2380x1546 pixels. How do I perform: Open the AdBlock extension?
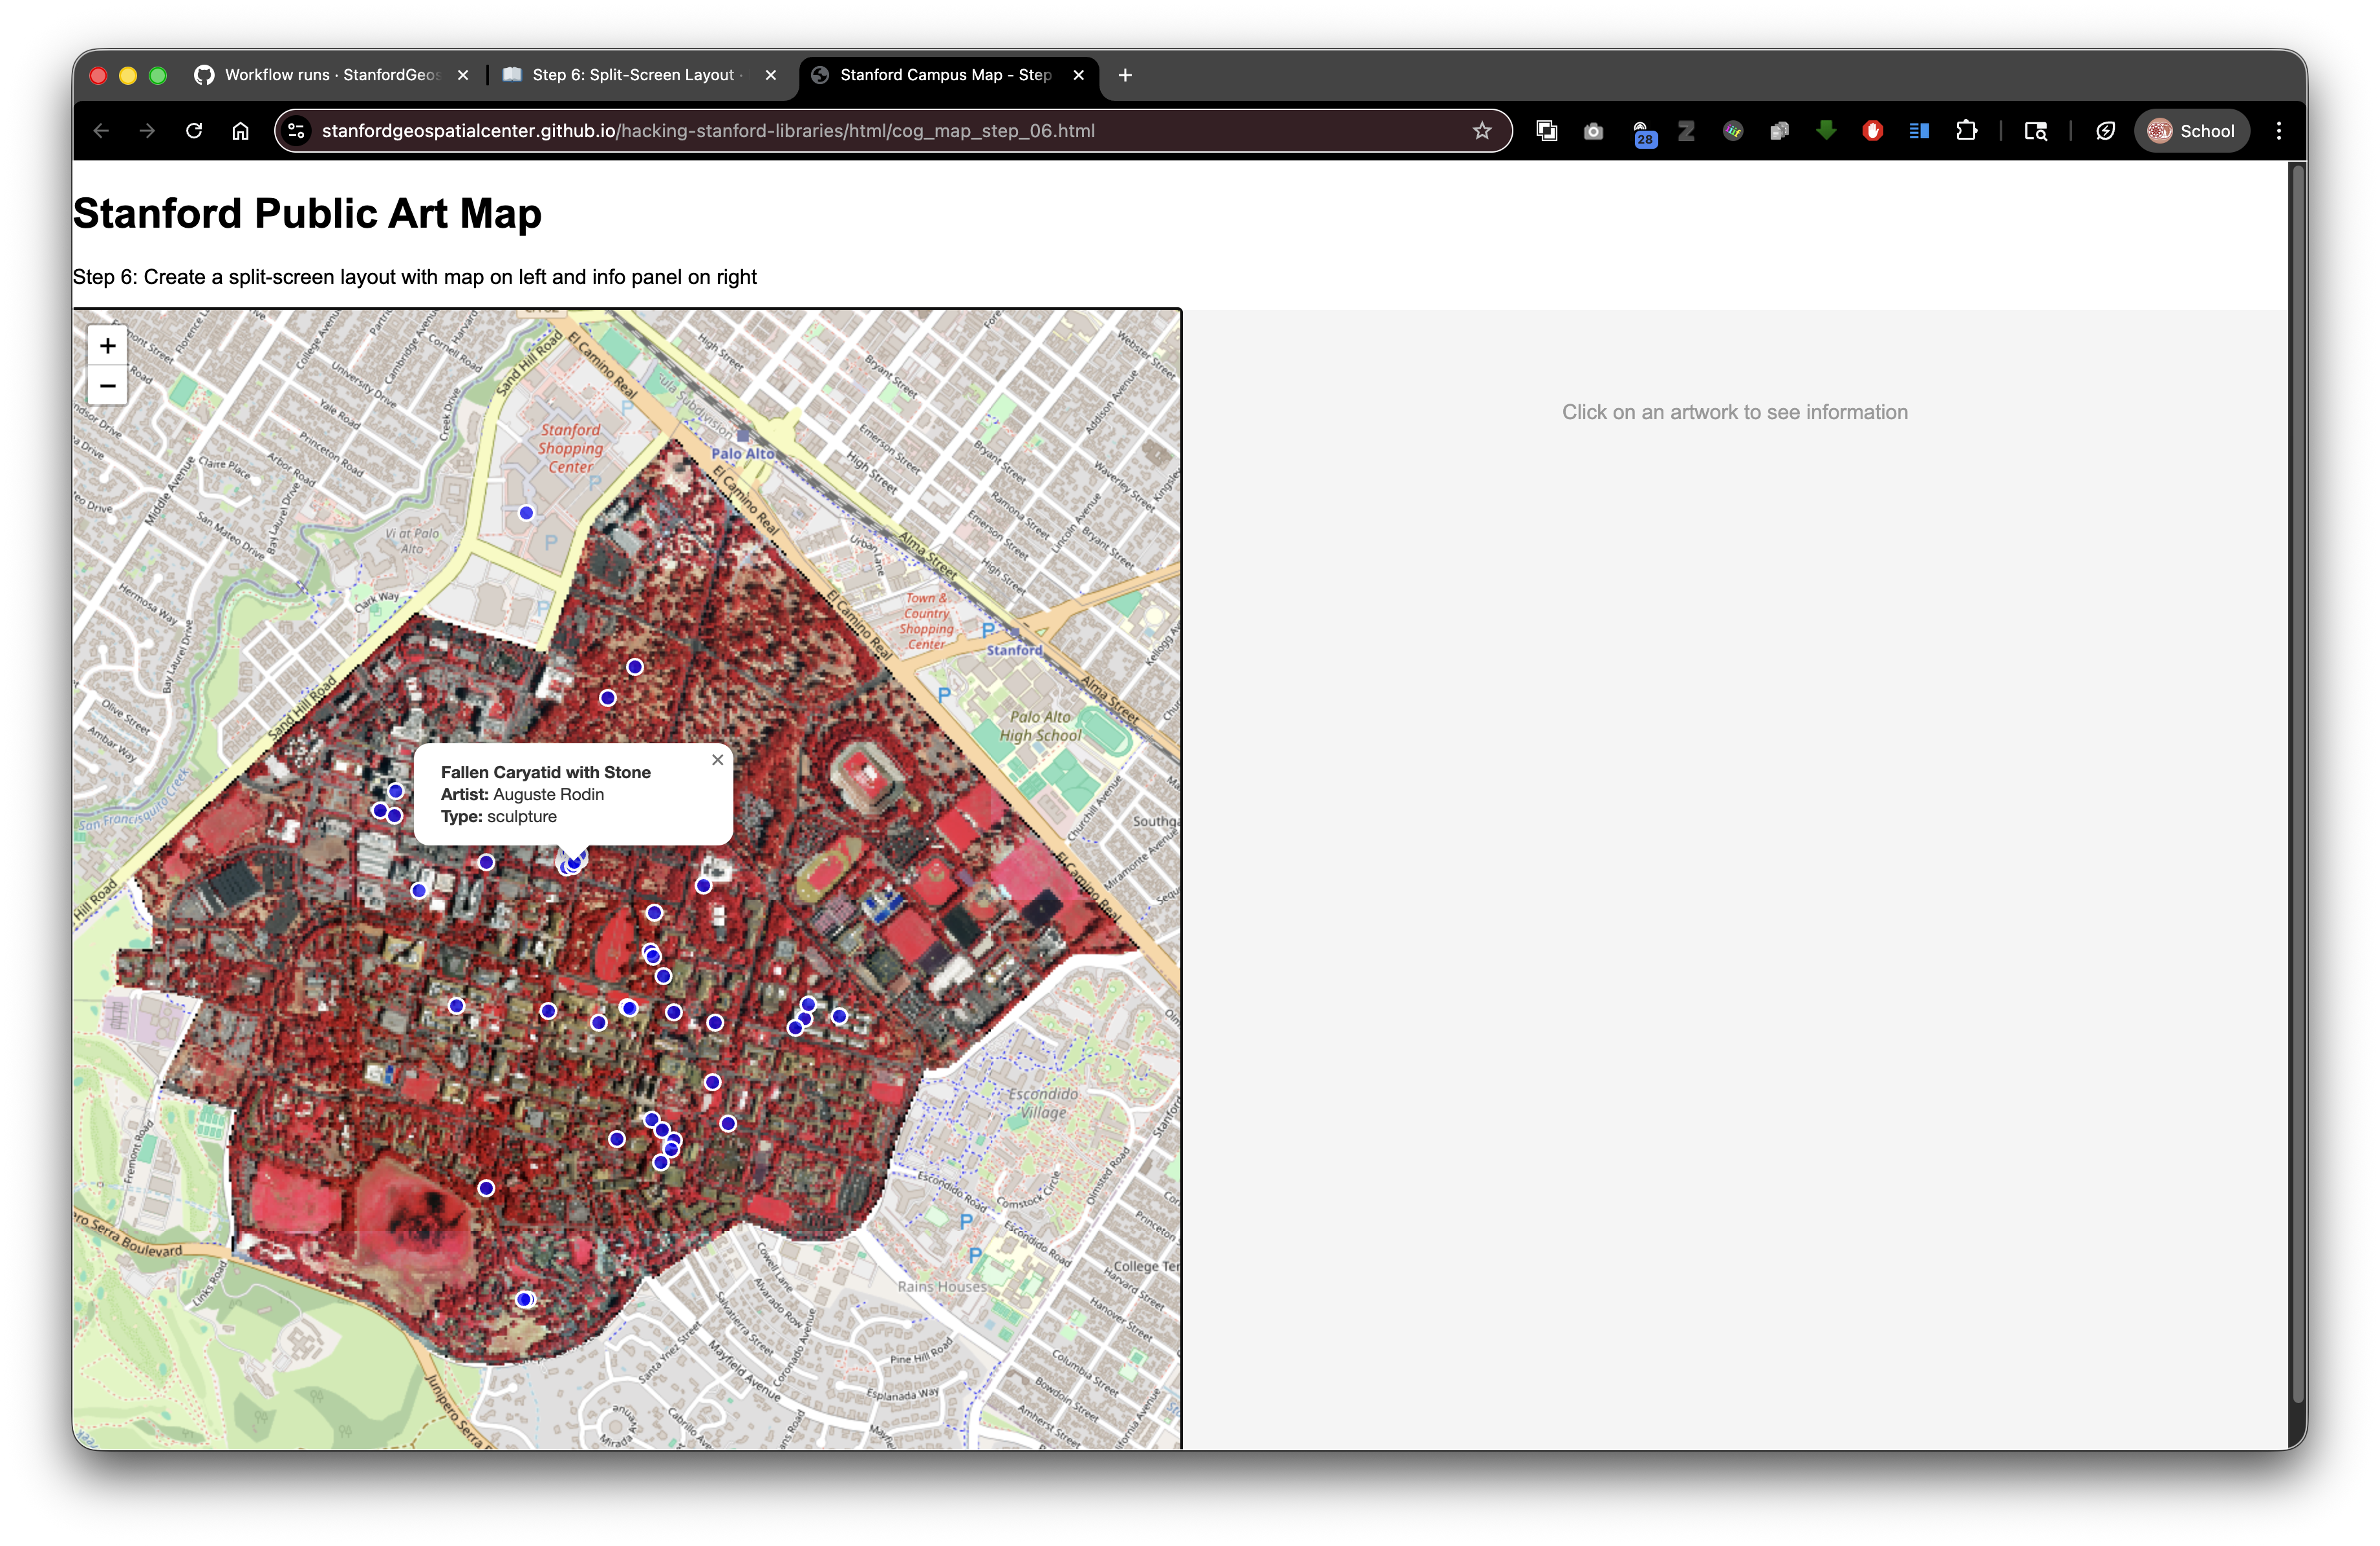point(1872,130)
